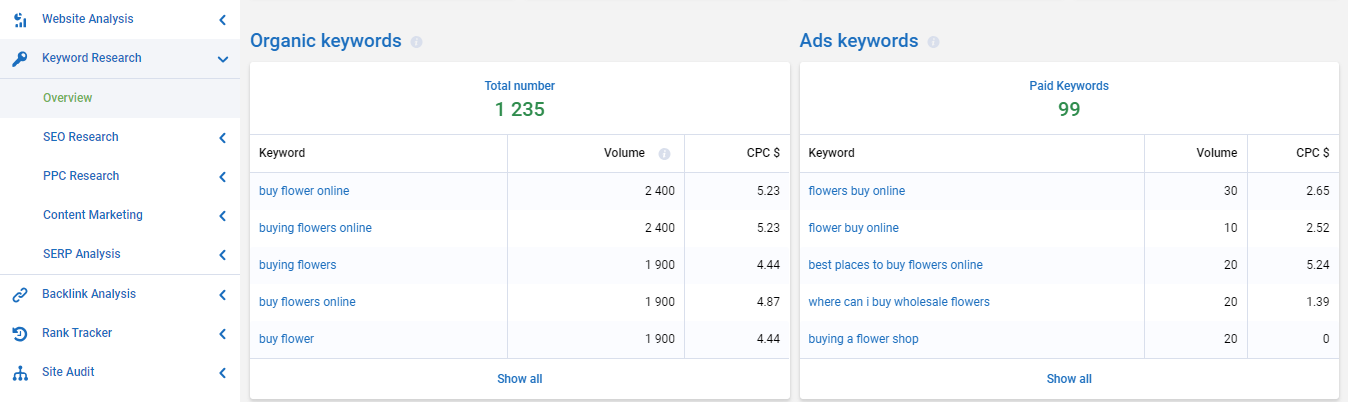Click the Site Audit hierarchy icon
The height and width of the screenshot is (402, 1348).
click(20, 373)
